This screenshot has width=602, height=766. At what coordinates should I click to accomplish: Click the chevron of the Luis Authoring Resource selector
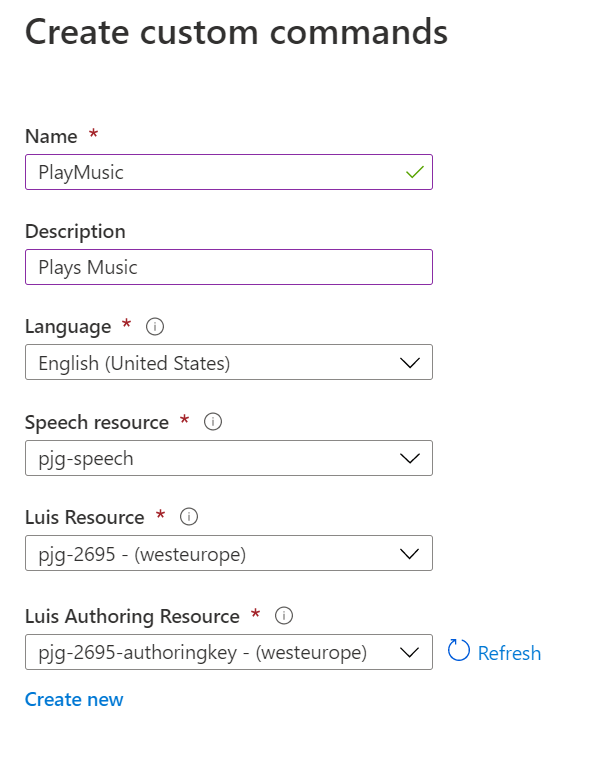[x=409, y=652]
